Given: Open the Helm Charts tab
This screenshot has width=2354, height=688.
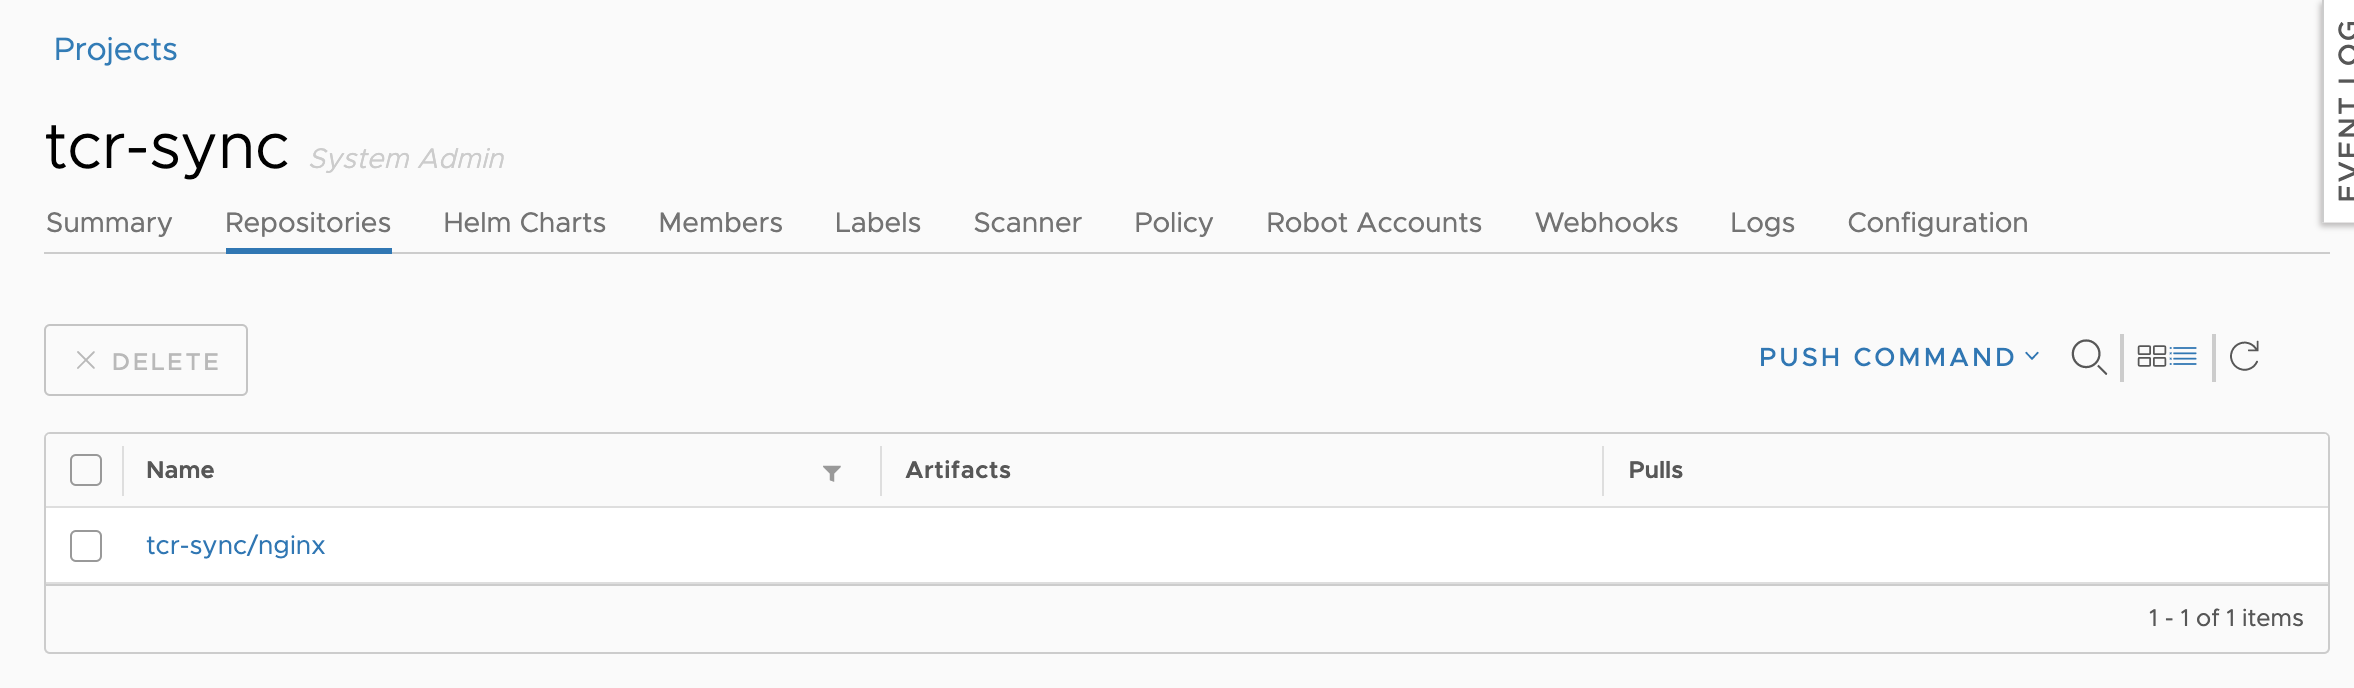Looking at the screenshot, I should coord(524,222).
